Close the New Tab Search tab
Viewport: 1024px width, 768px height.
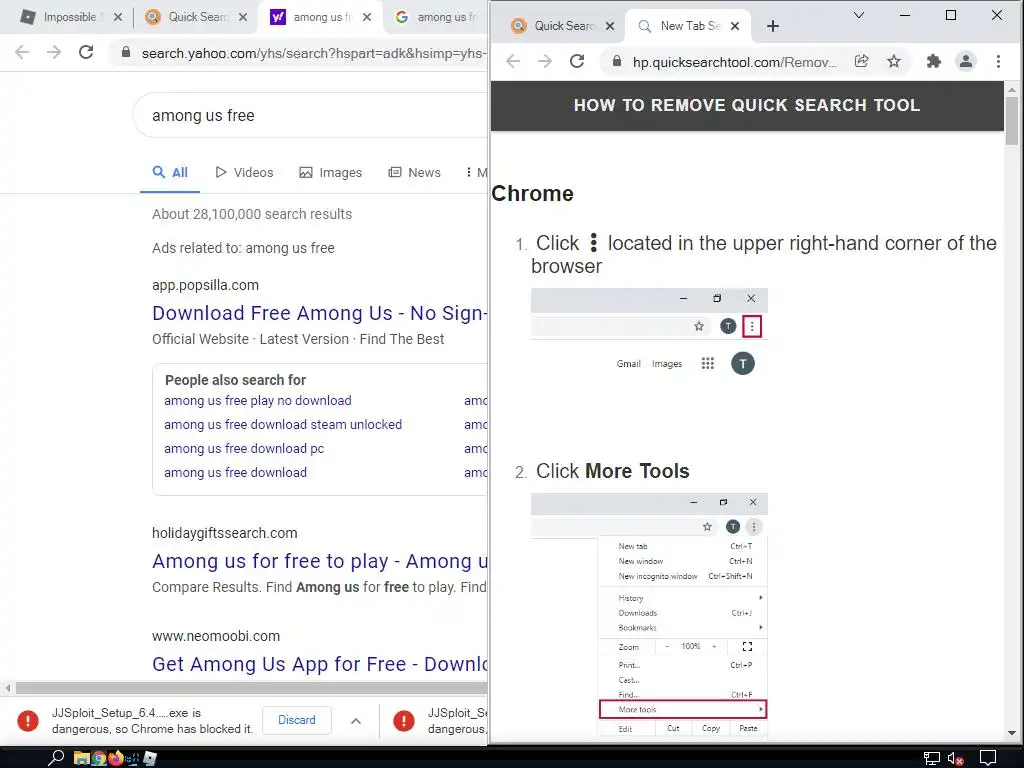(735, 26)
